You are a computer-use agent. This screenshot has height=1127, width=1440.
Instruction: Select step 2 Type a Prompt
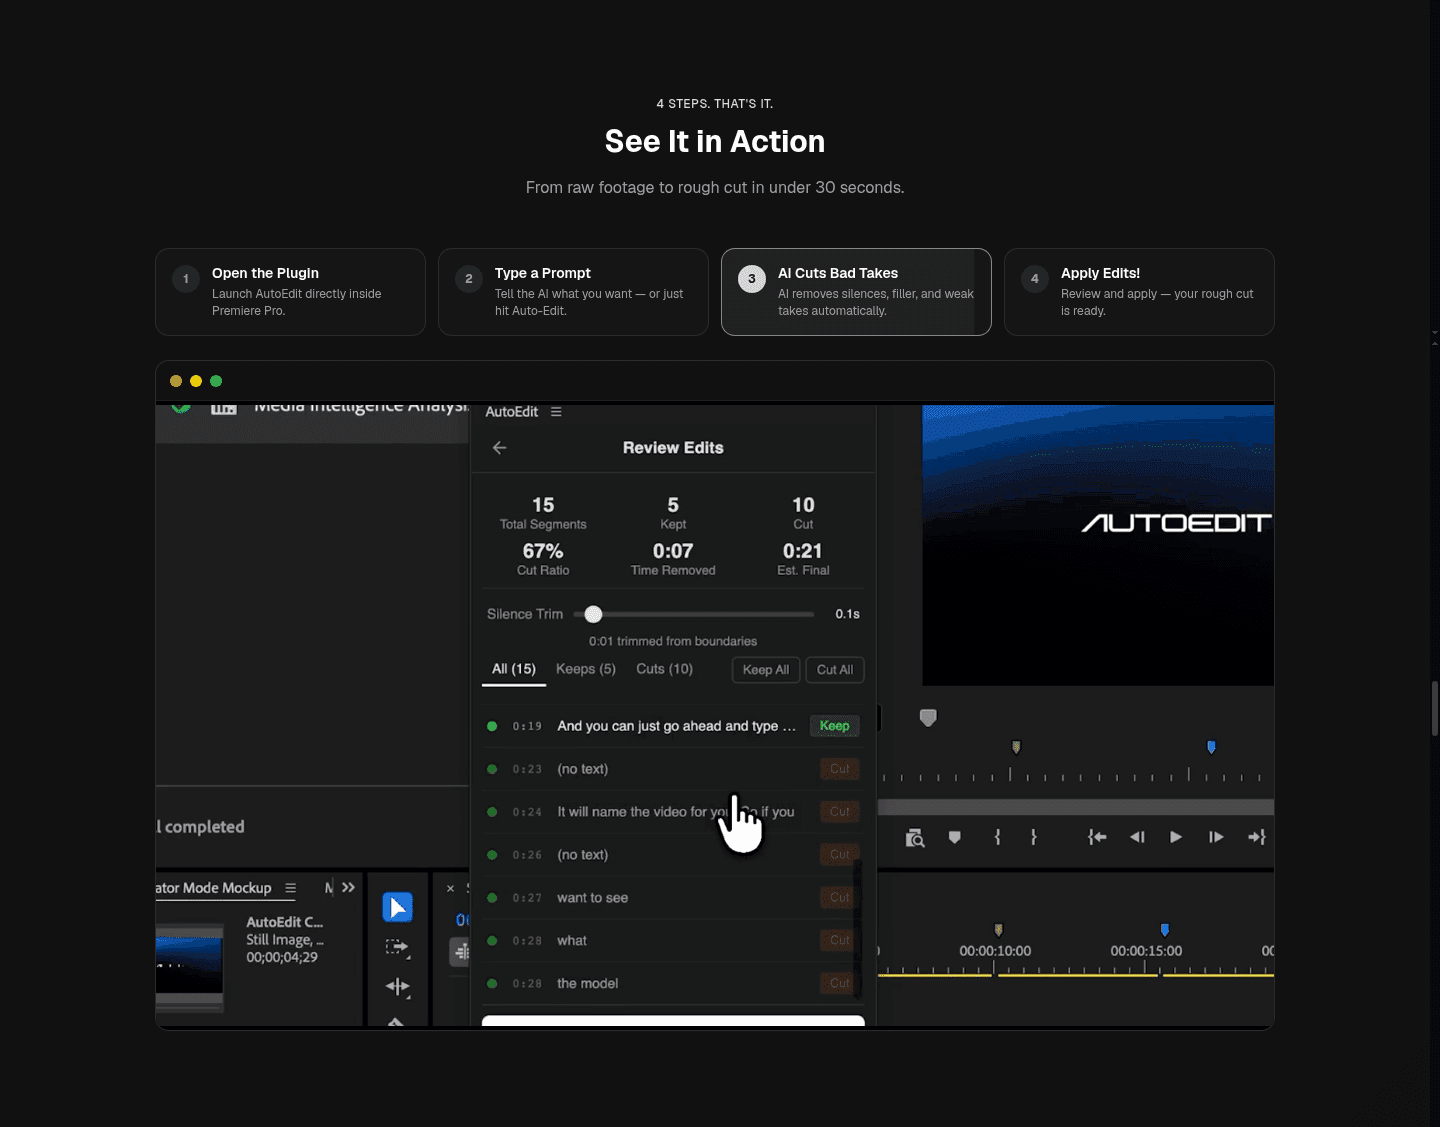573,292
